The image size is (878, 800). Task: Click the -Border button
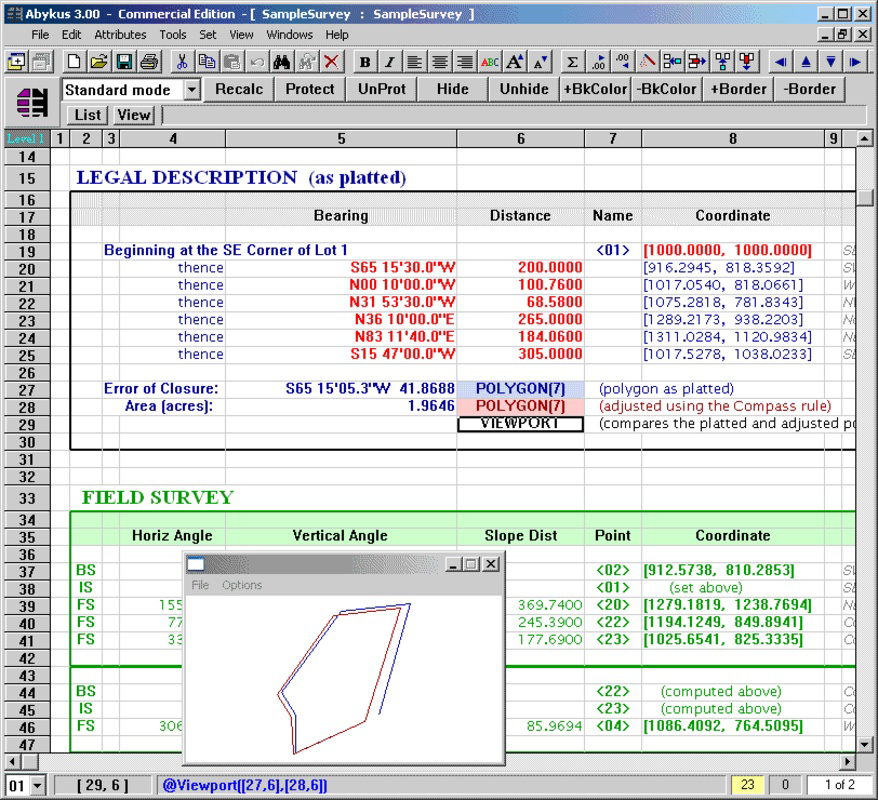pyautogui.click(x=809, y=90)
